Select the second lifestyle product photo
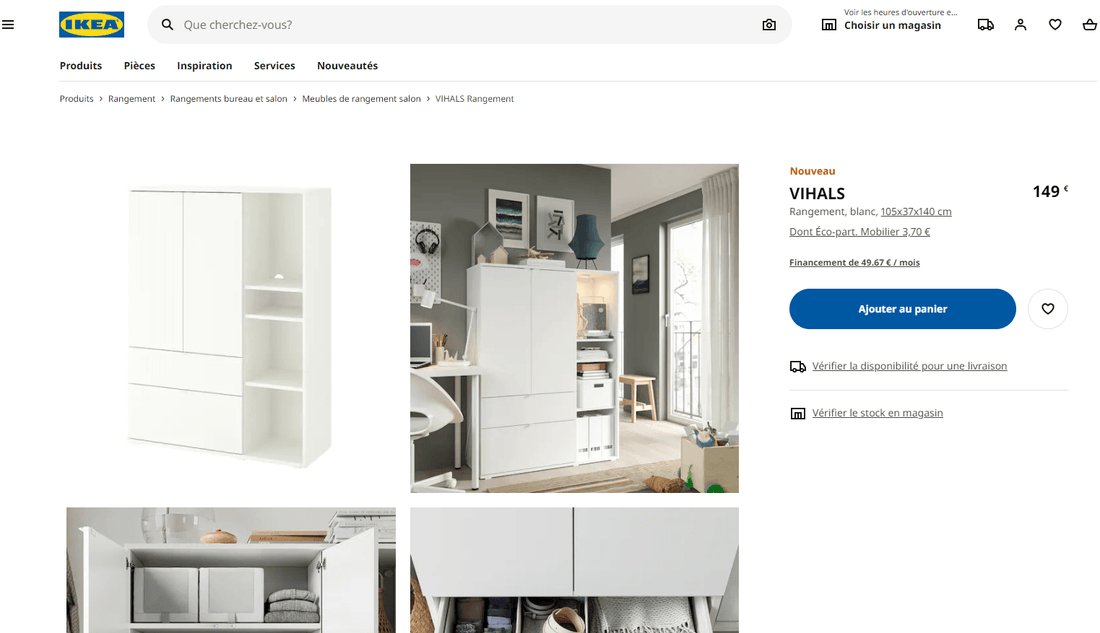 click(574, 328)
